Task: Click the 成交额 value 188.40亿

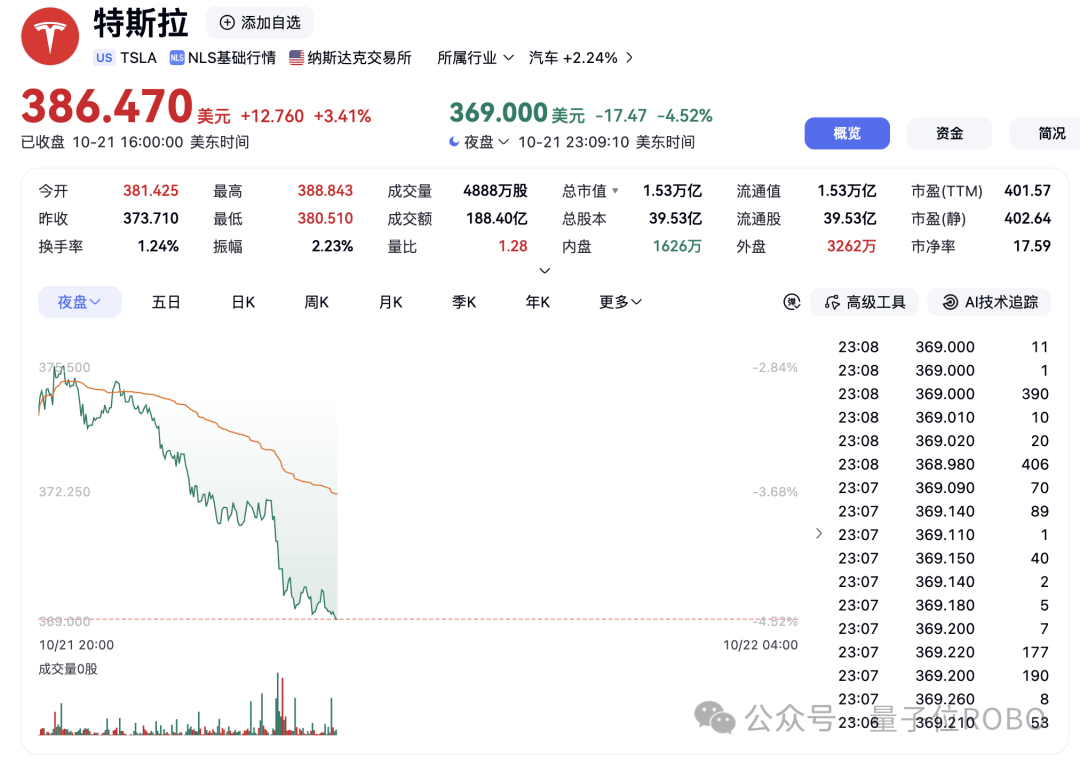Action: (x=497, y=218)
